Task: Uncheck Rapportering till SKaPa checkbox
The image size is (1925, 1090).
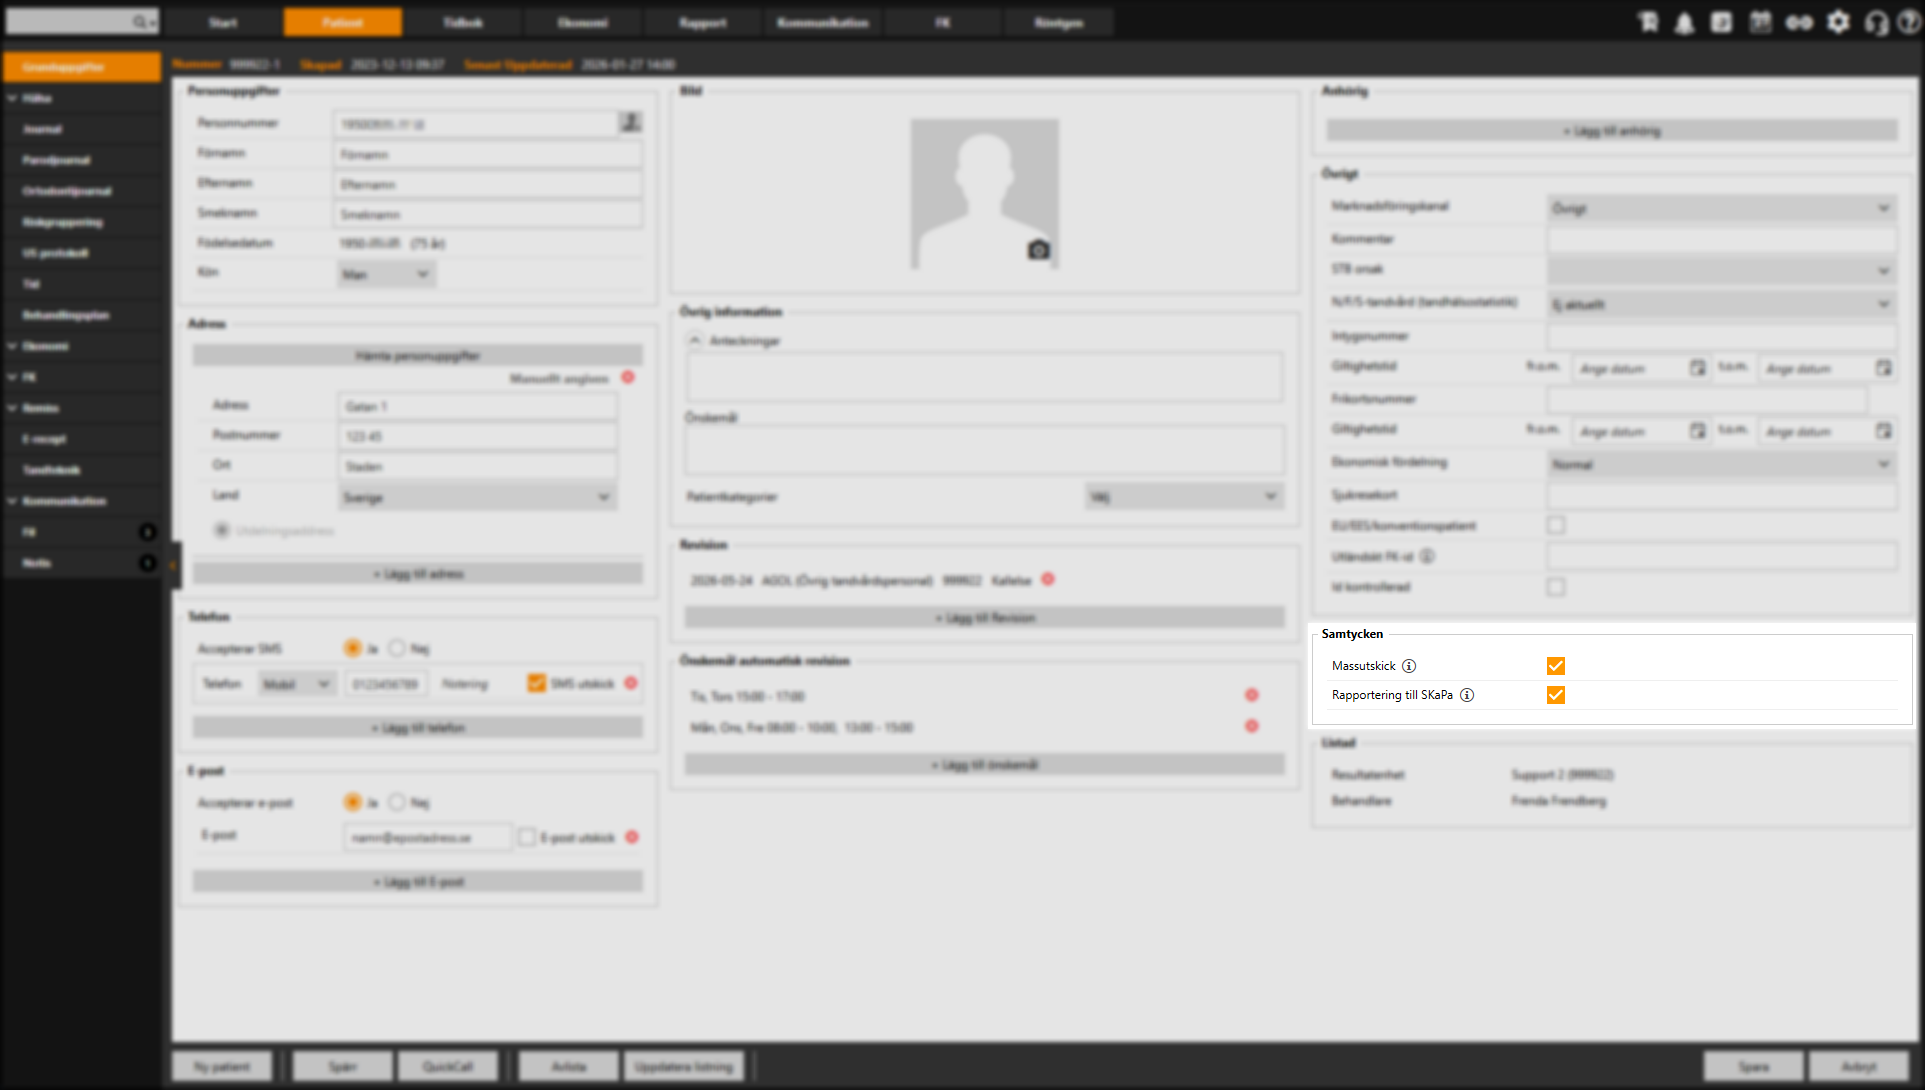Action: (1556, 695)
